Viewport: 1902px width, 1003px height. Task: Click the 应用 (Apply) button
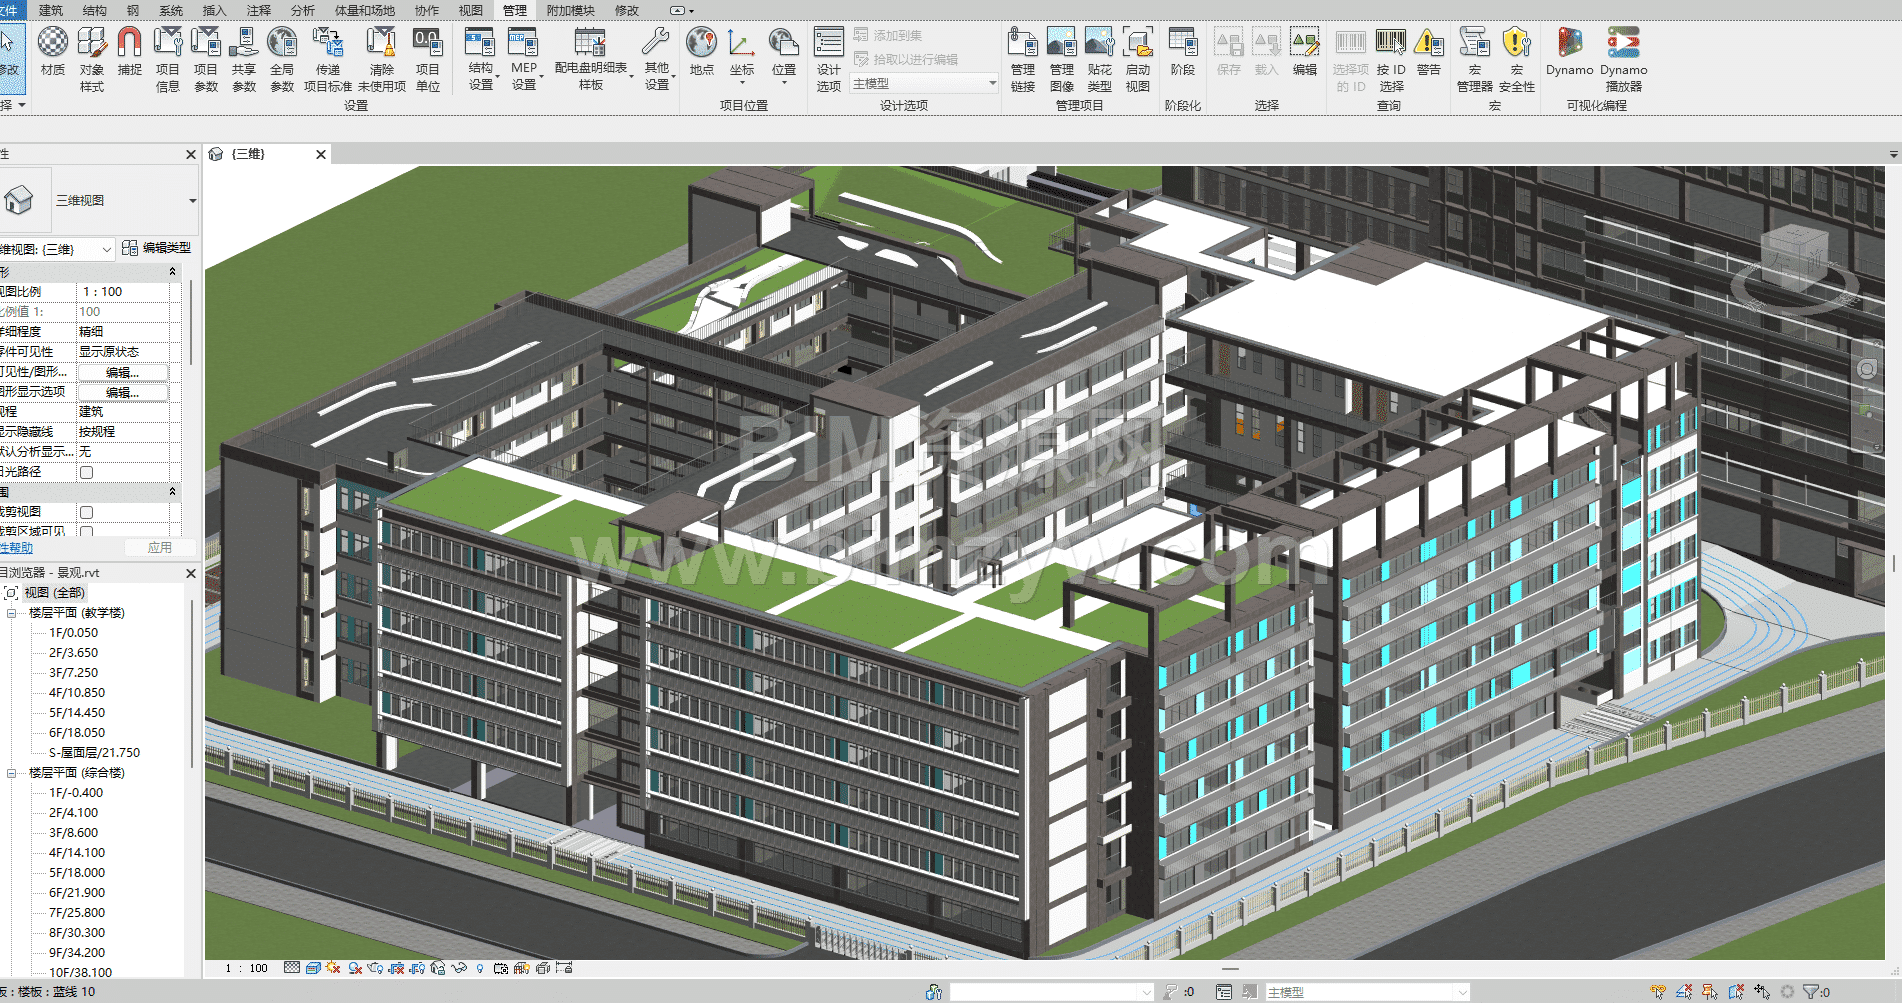tap(159, 548)
